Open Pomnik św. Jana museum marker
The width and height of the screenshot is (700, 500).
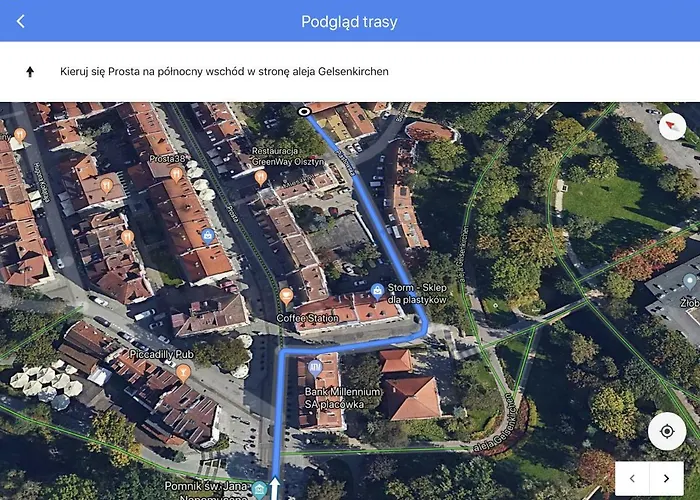259,490
